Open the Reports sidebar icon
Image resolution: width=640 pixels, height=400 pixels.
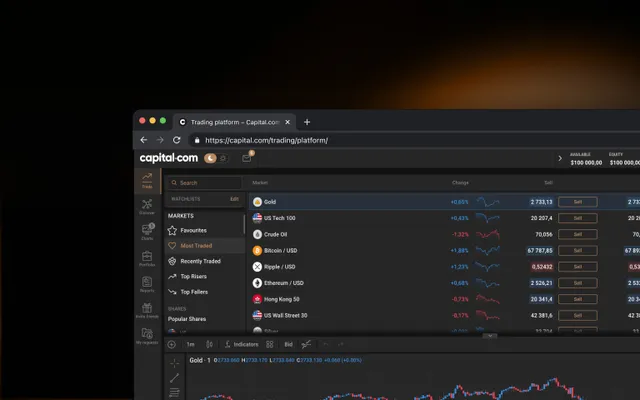(147, 284)
